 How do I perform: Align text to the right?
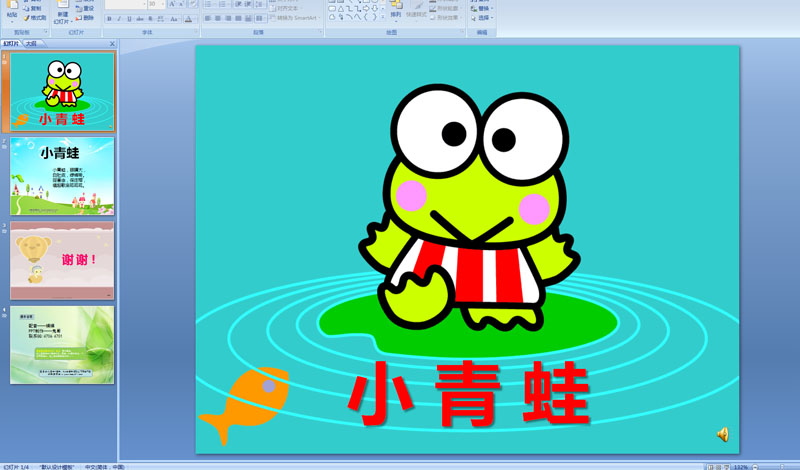228,18
